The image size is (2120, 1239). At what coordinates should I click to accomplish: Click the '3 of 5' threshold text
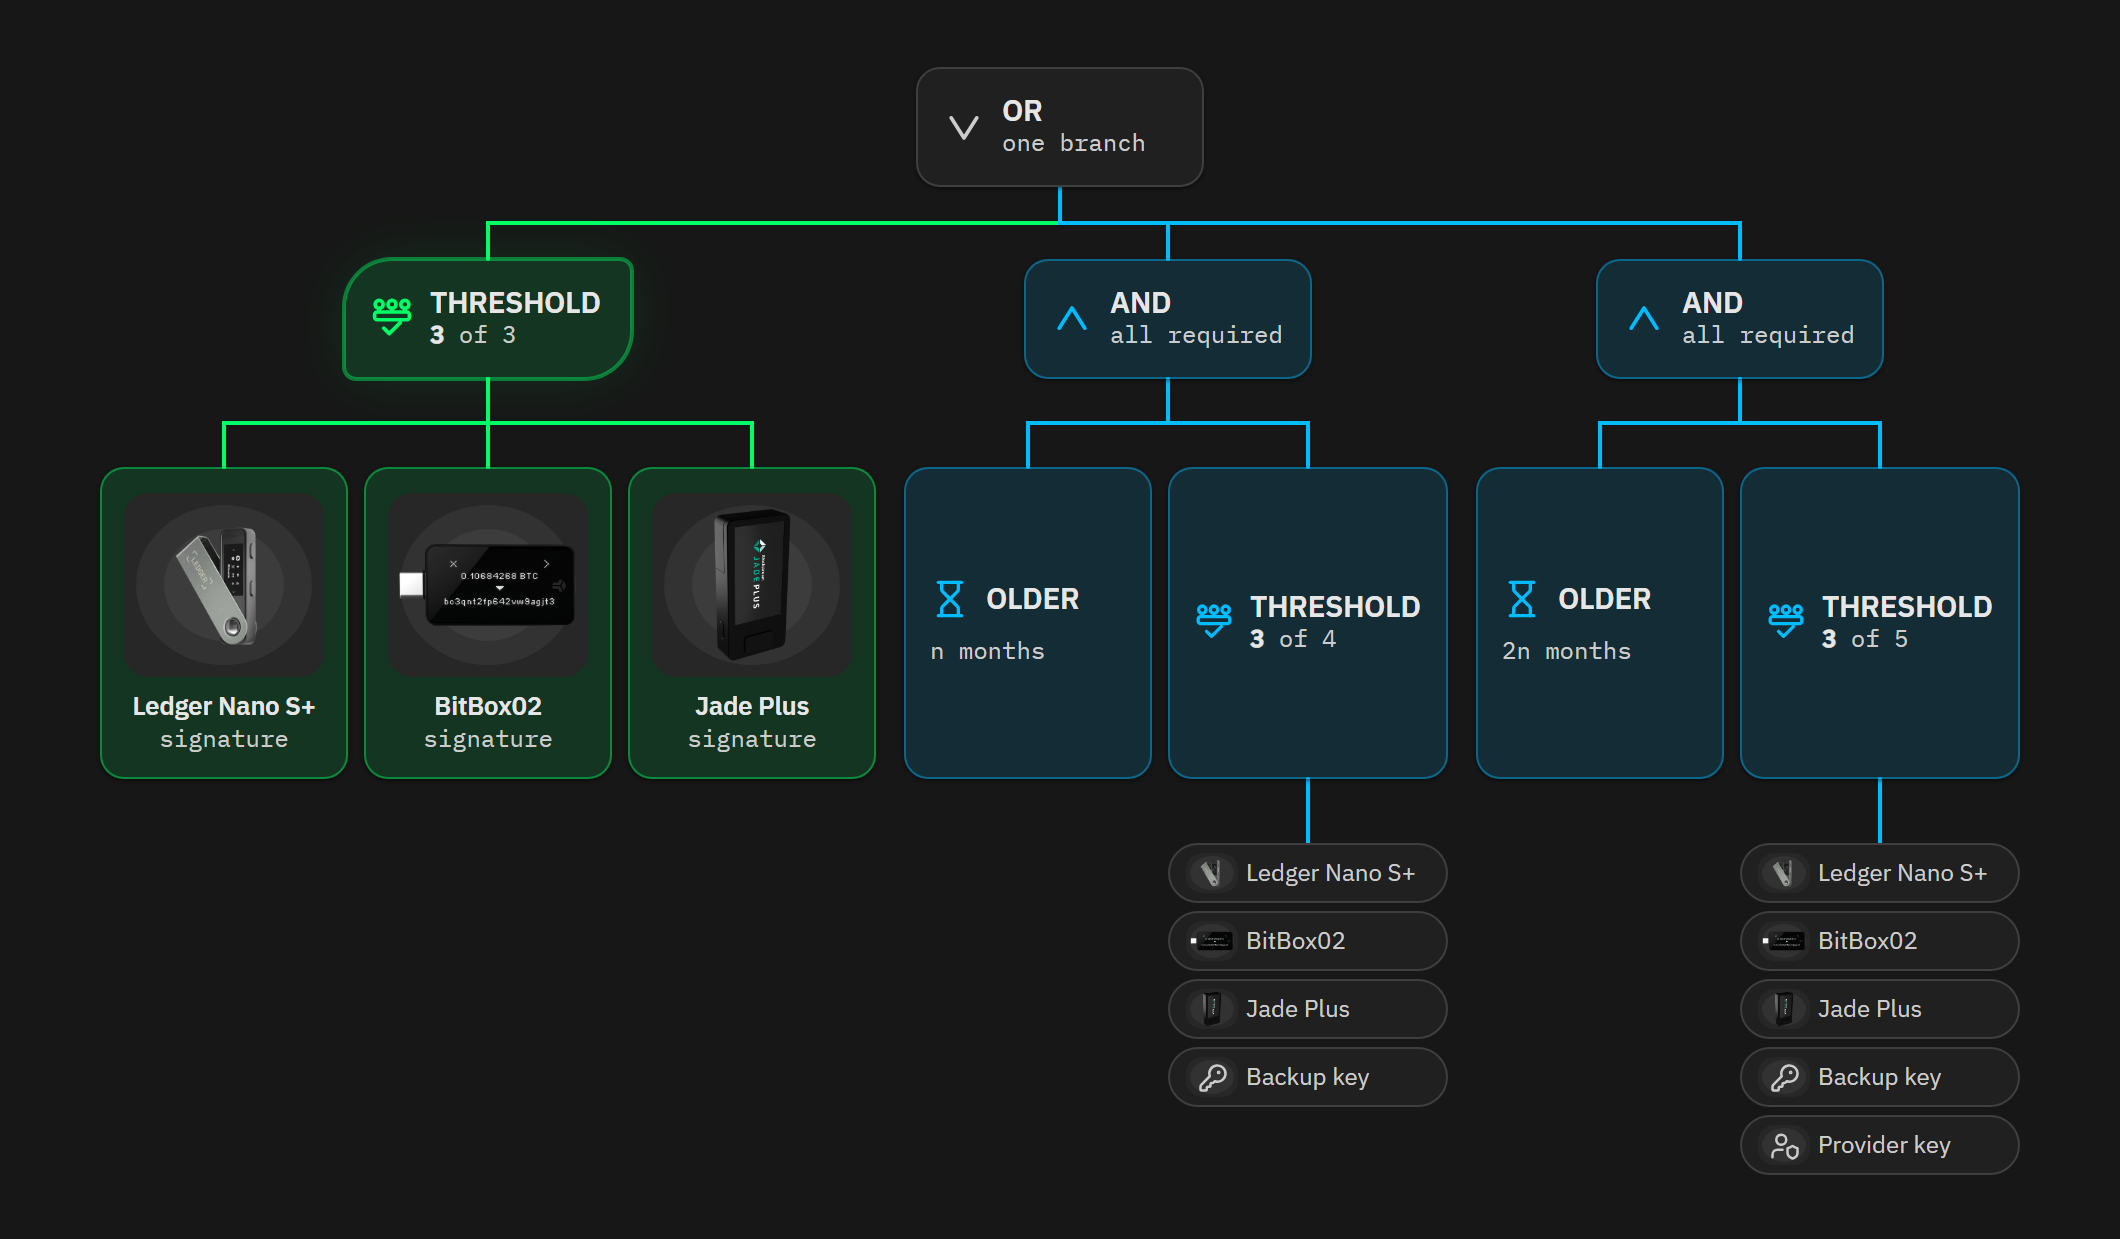point(1865,639)
